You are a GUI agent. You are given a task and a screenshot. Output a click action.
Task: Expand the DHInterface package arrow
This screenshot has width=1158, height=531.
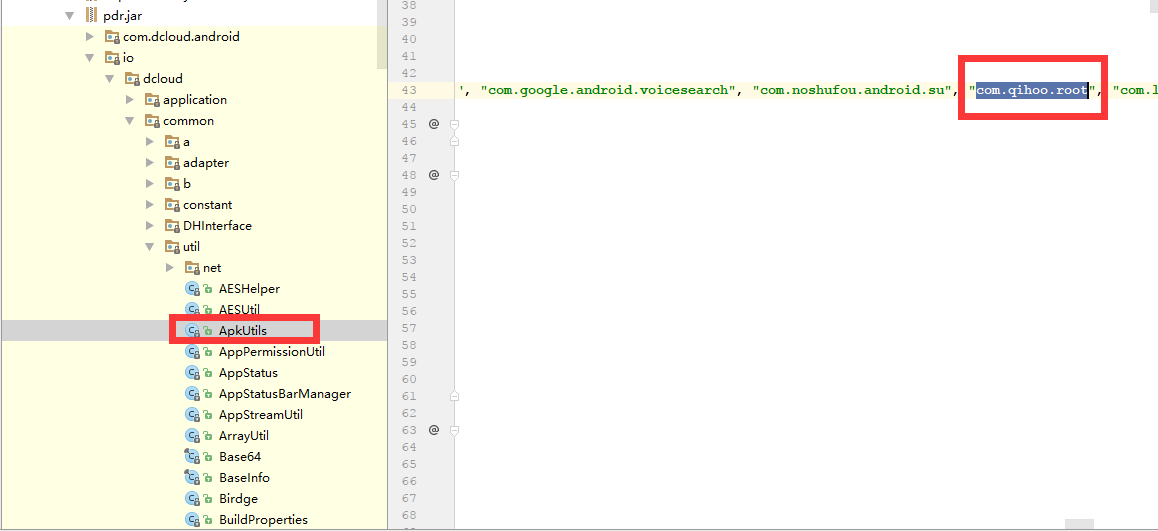pyautogui.click(x=150, y=226)
